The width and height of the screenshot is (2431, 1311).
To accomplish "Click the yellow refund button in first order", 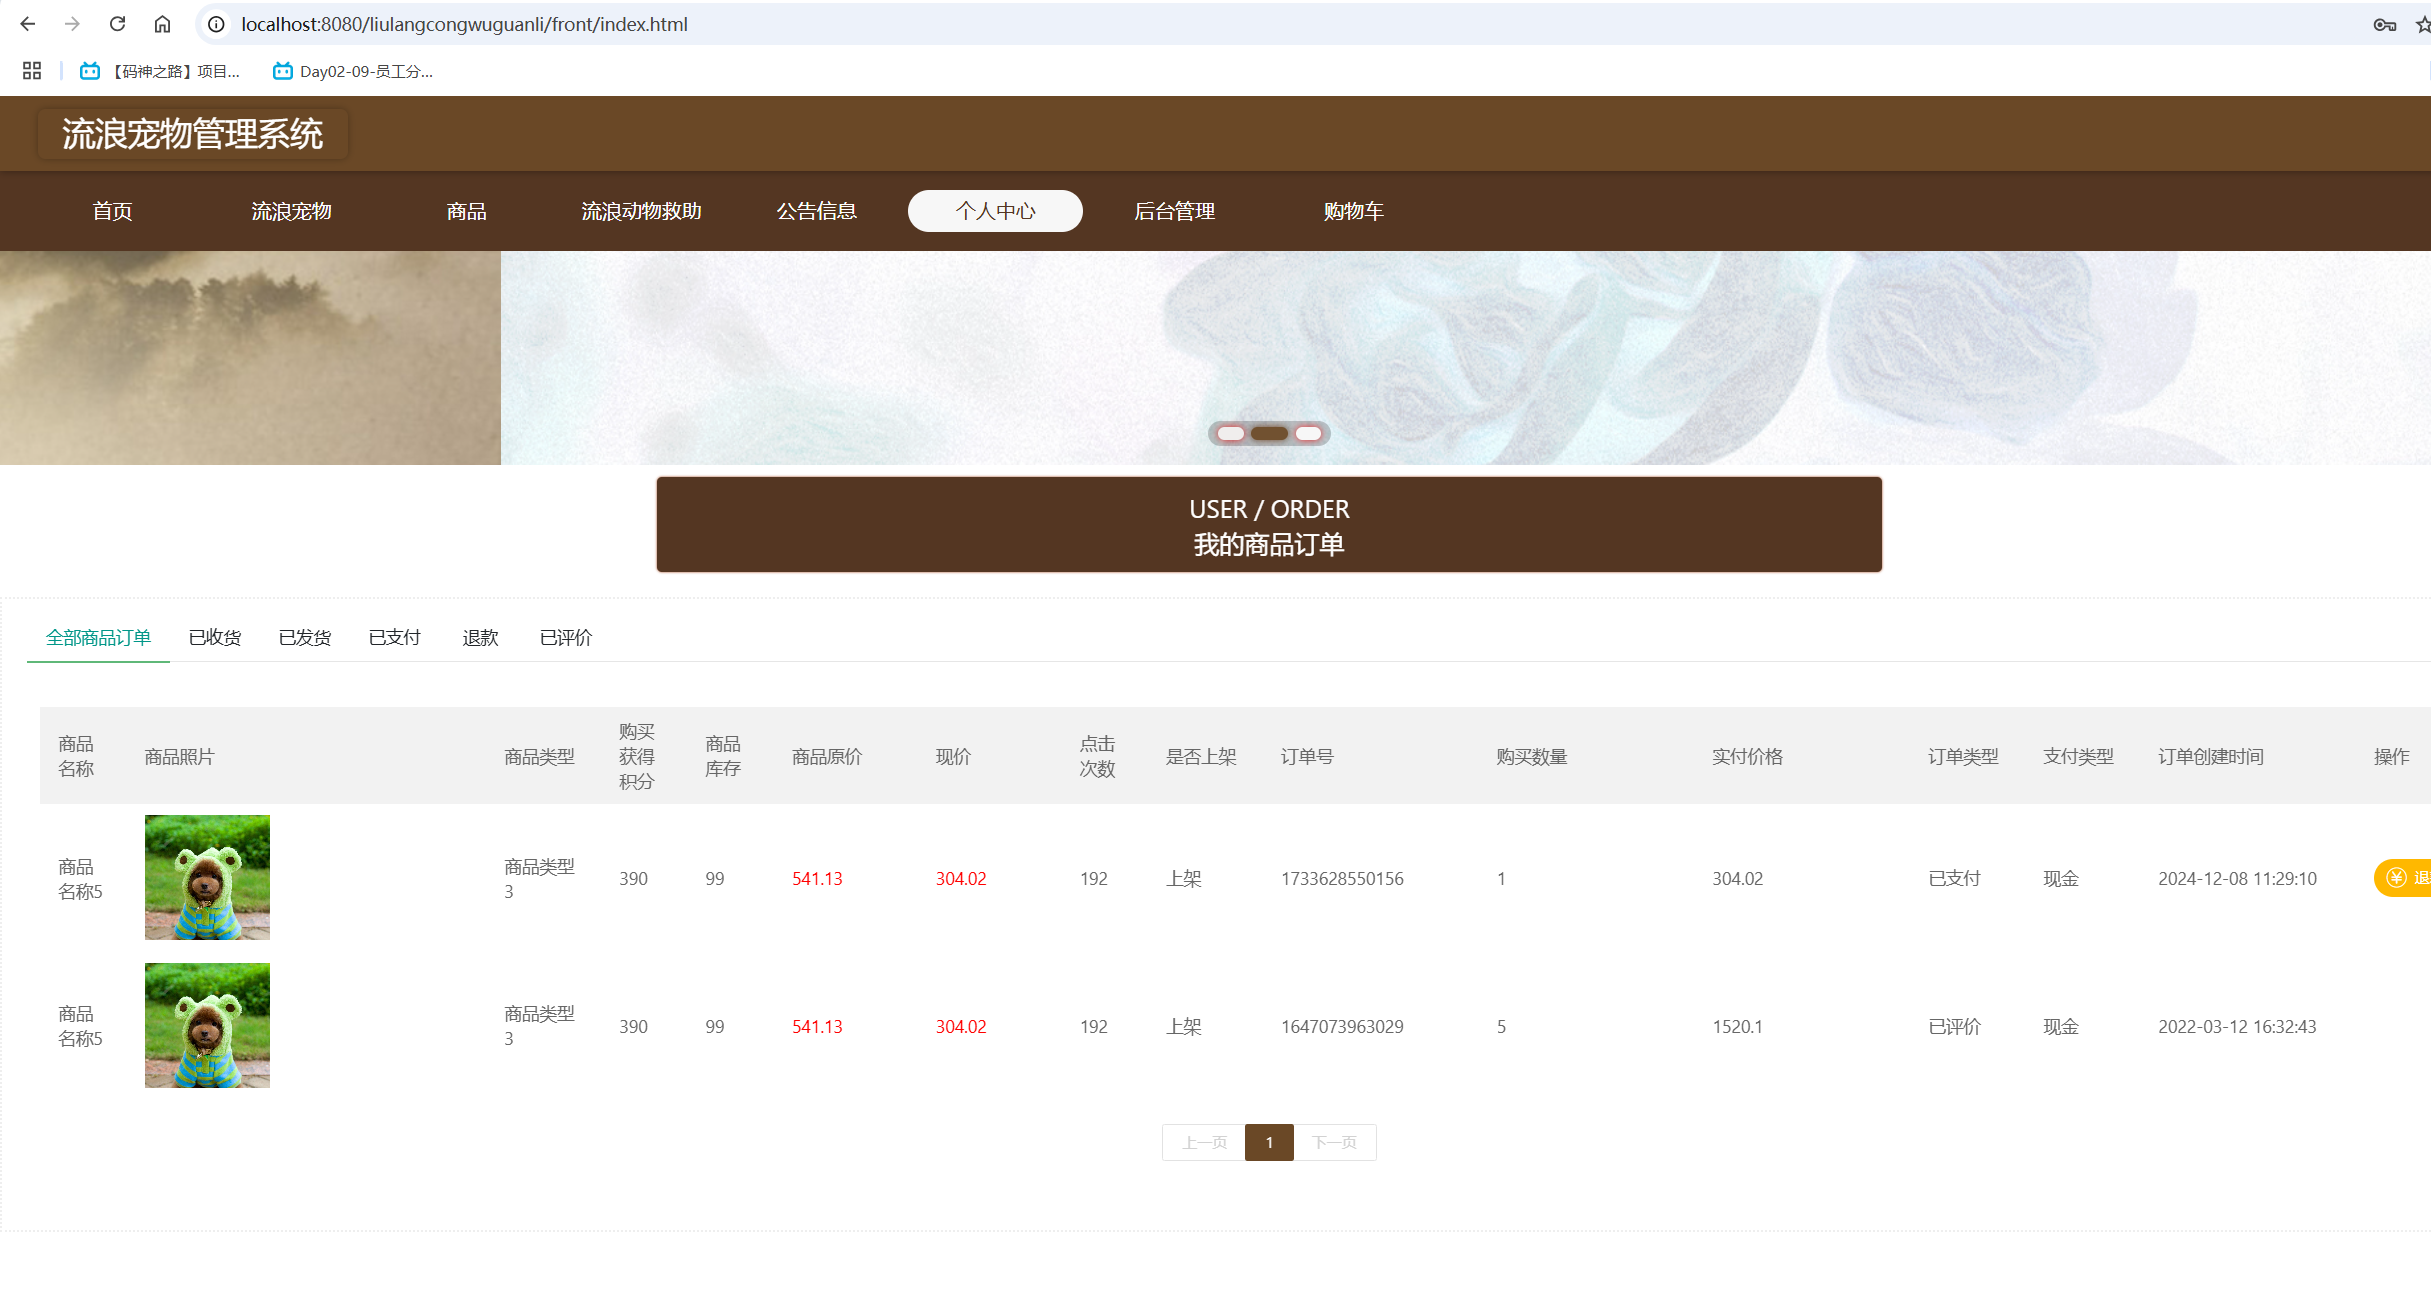I will point(2405,878).
